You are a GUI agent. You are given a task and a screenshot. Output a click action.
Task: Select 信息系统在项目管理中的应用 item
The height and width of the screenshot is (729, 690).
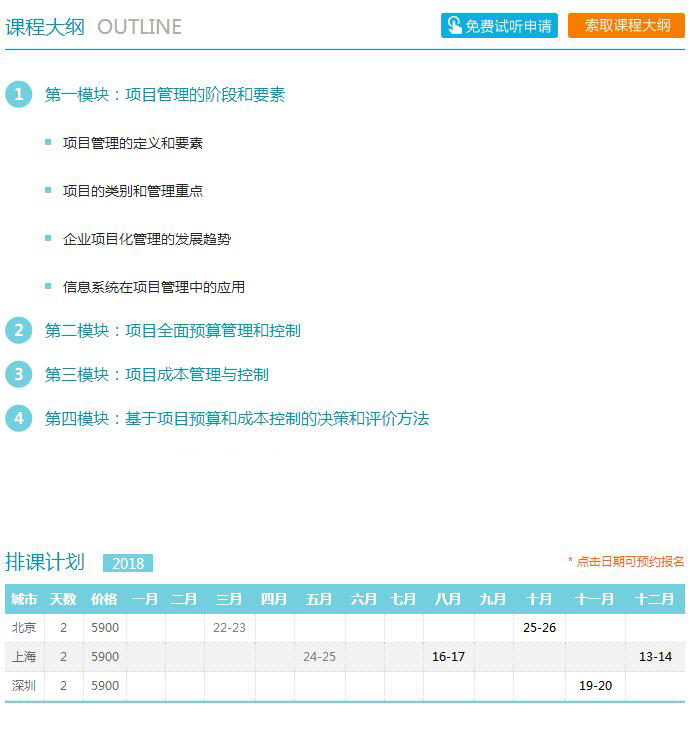[154, 287]
